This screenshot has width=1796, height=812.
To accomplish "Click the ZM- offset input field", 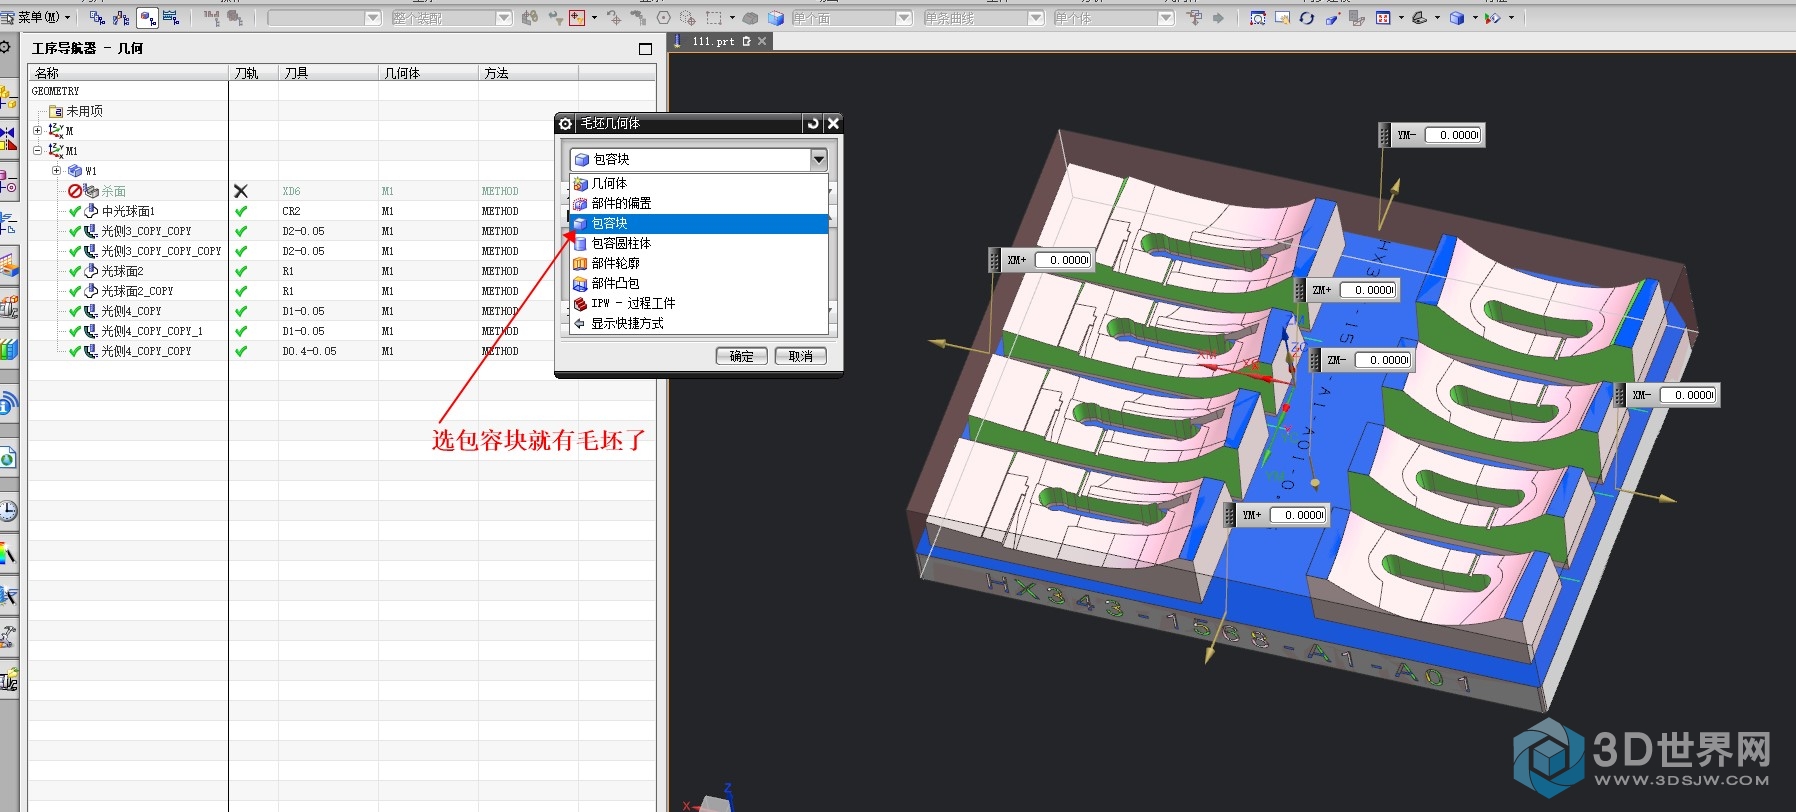I will pyautogui.click(x=1384, y=360).
